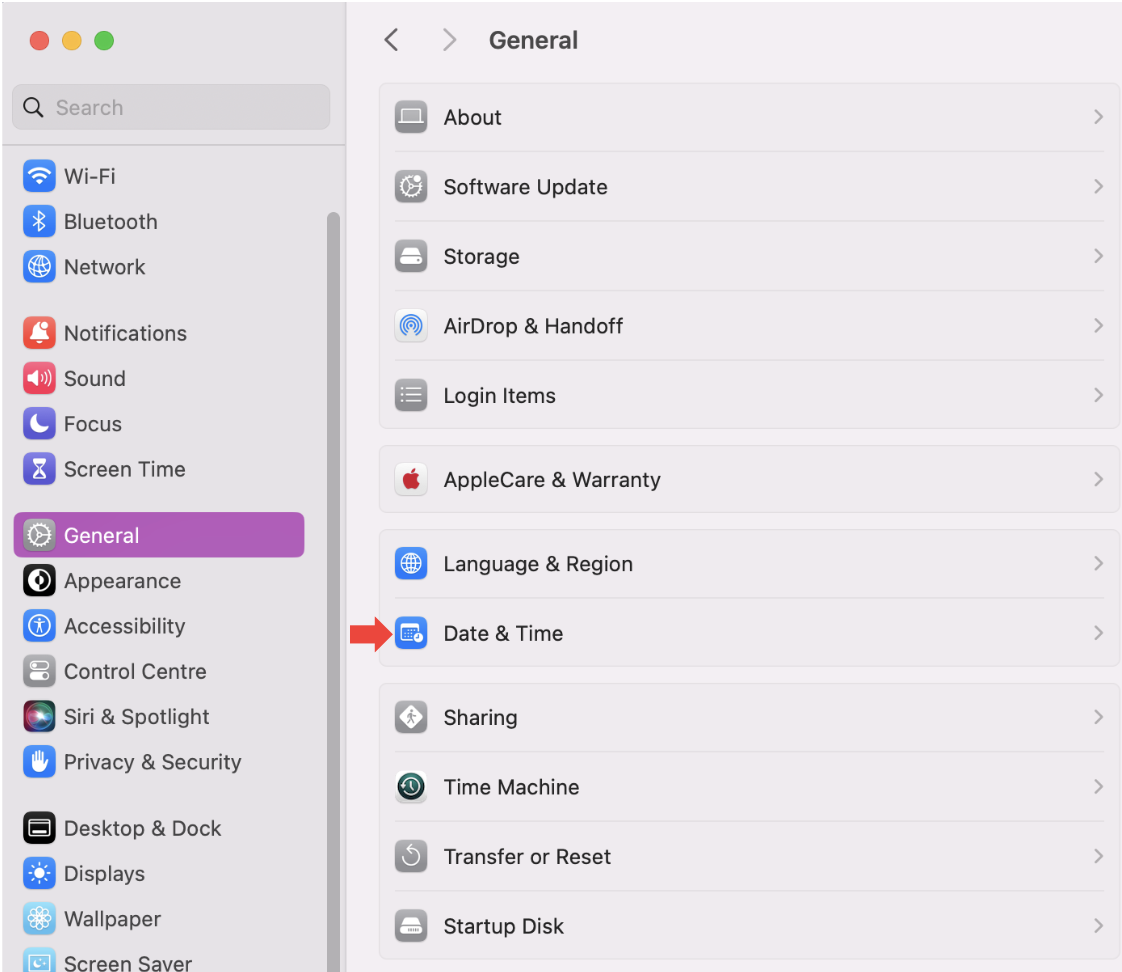Click inside the Search field
This screenshot has height=972, width=1122.
tap(170, 107)
